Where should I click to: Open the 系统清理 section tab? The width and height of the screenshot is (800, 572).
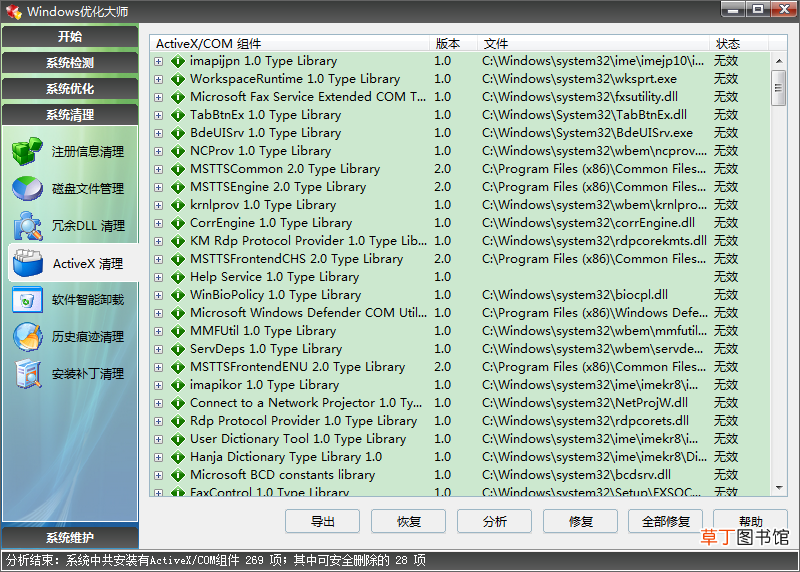70,115
